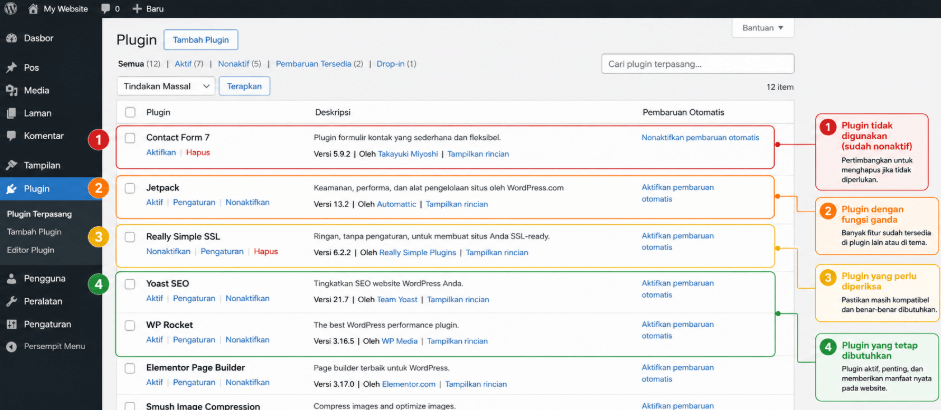The height and width of the screenshot is (410, 941).
Task: Click the Terapkan button
Action: tap(244, 86)
